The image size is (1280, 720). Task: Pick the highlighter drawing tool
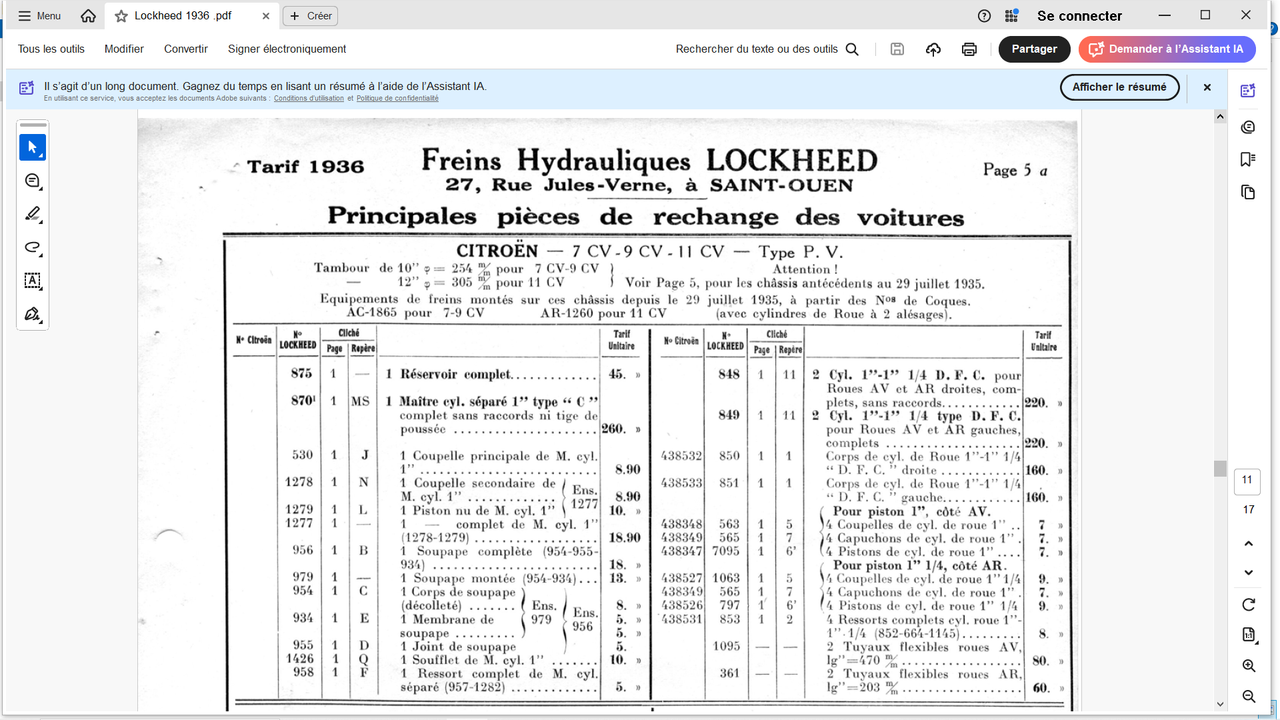point(33,214)
